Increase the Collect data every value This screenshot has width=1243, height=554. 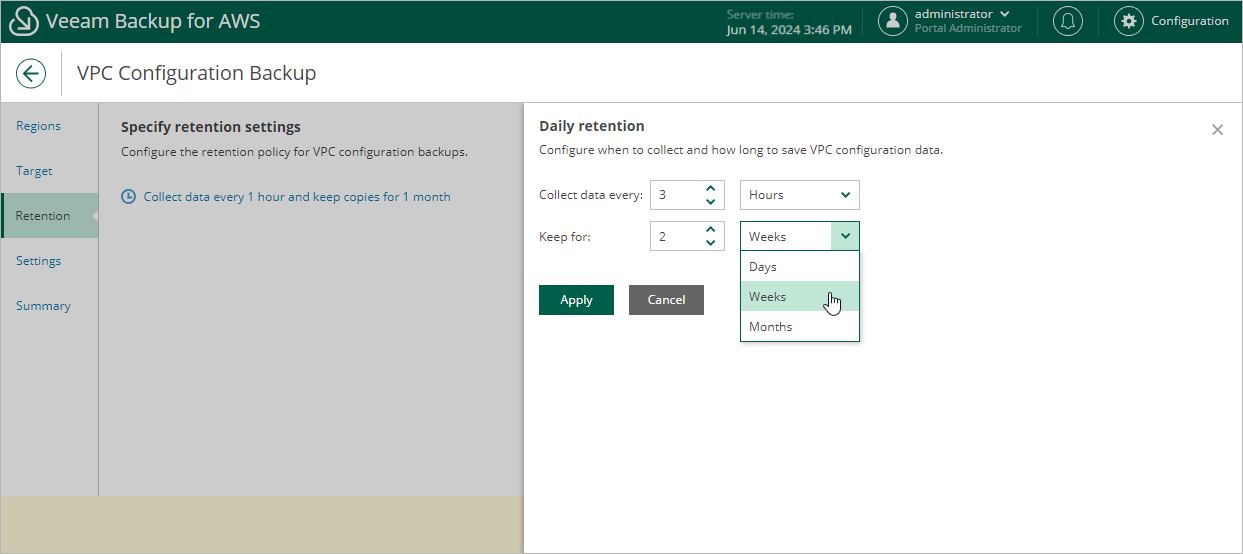[x=710, y=188]
